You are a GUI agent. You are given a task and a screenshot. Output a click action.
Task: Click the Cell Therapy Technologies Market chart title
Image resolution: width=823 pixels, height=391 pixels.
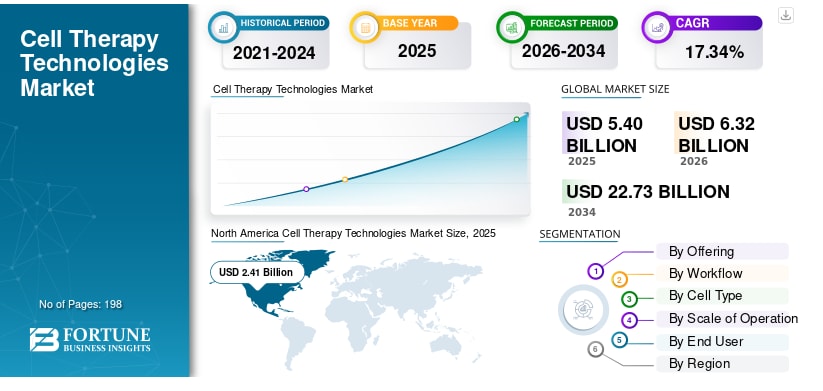(293, 89)
